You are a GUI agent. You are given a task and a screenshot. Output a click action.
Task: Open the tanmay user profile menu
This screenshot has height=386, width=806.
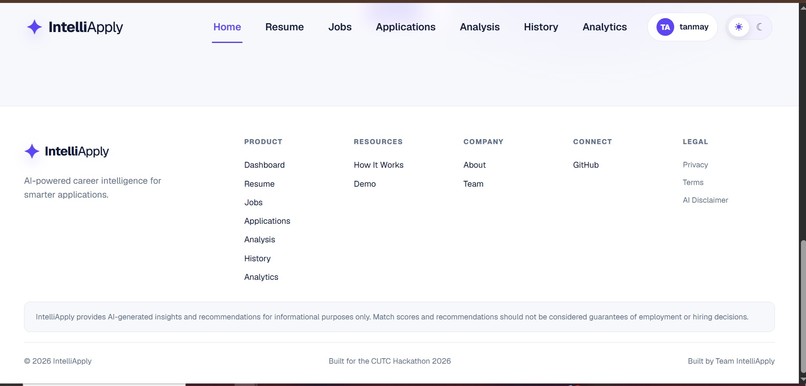coord(682,27)
